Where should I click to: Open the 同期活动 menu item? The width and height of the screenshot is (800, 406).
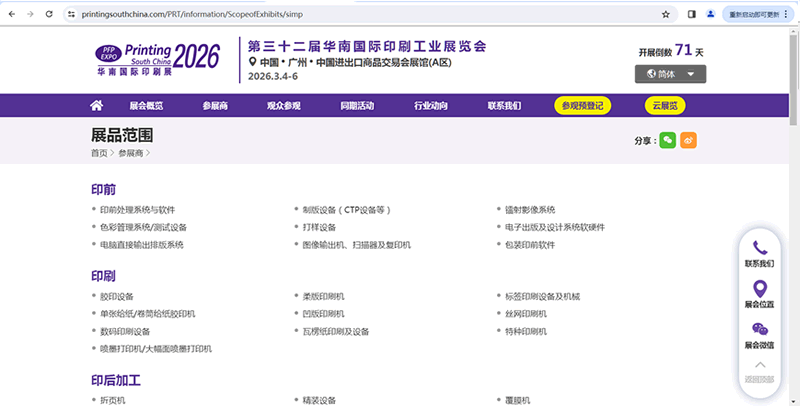357,106
